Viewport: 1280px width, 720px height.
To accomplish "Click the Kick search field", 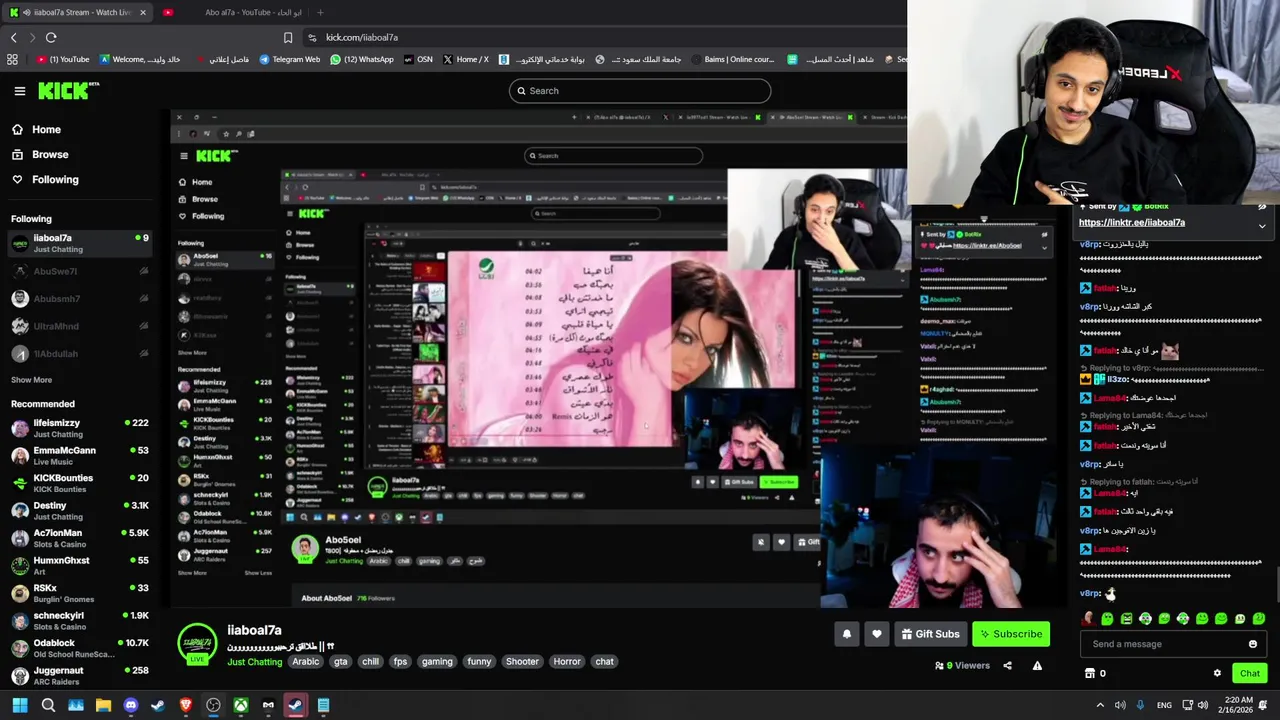I will [640, 91].
